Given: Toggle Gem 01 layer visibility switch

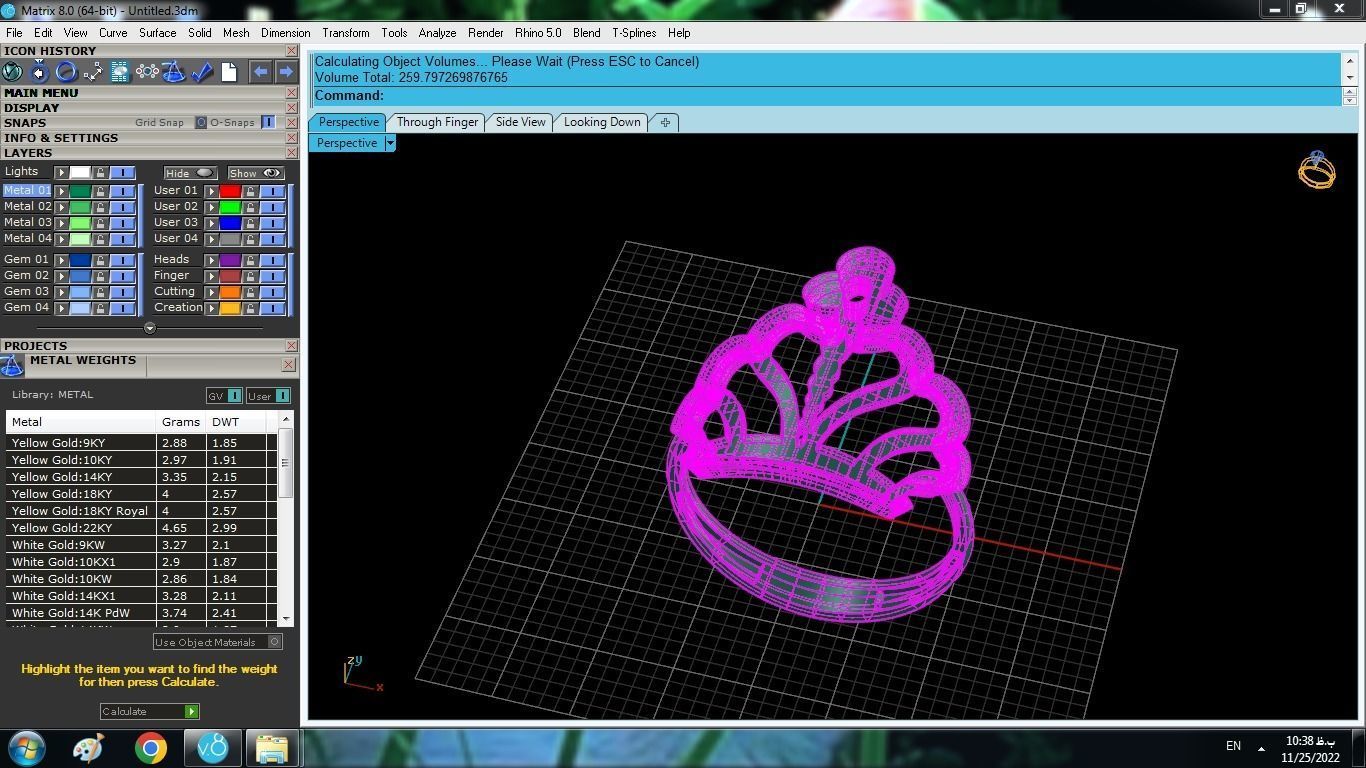Looking at the screenshot, I should (122, 260).
